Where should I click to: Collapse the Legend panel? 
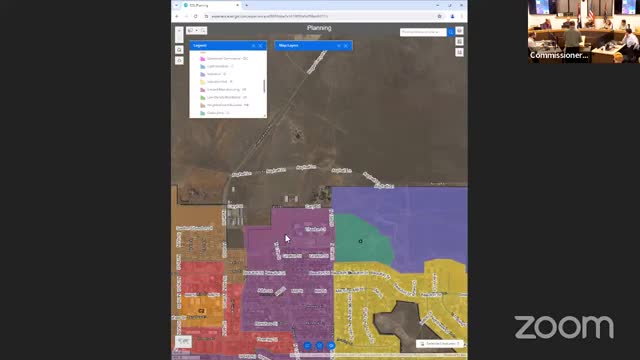pyautogui.click(x=253, y=46)
